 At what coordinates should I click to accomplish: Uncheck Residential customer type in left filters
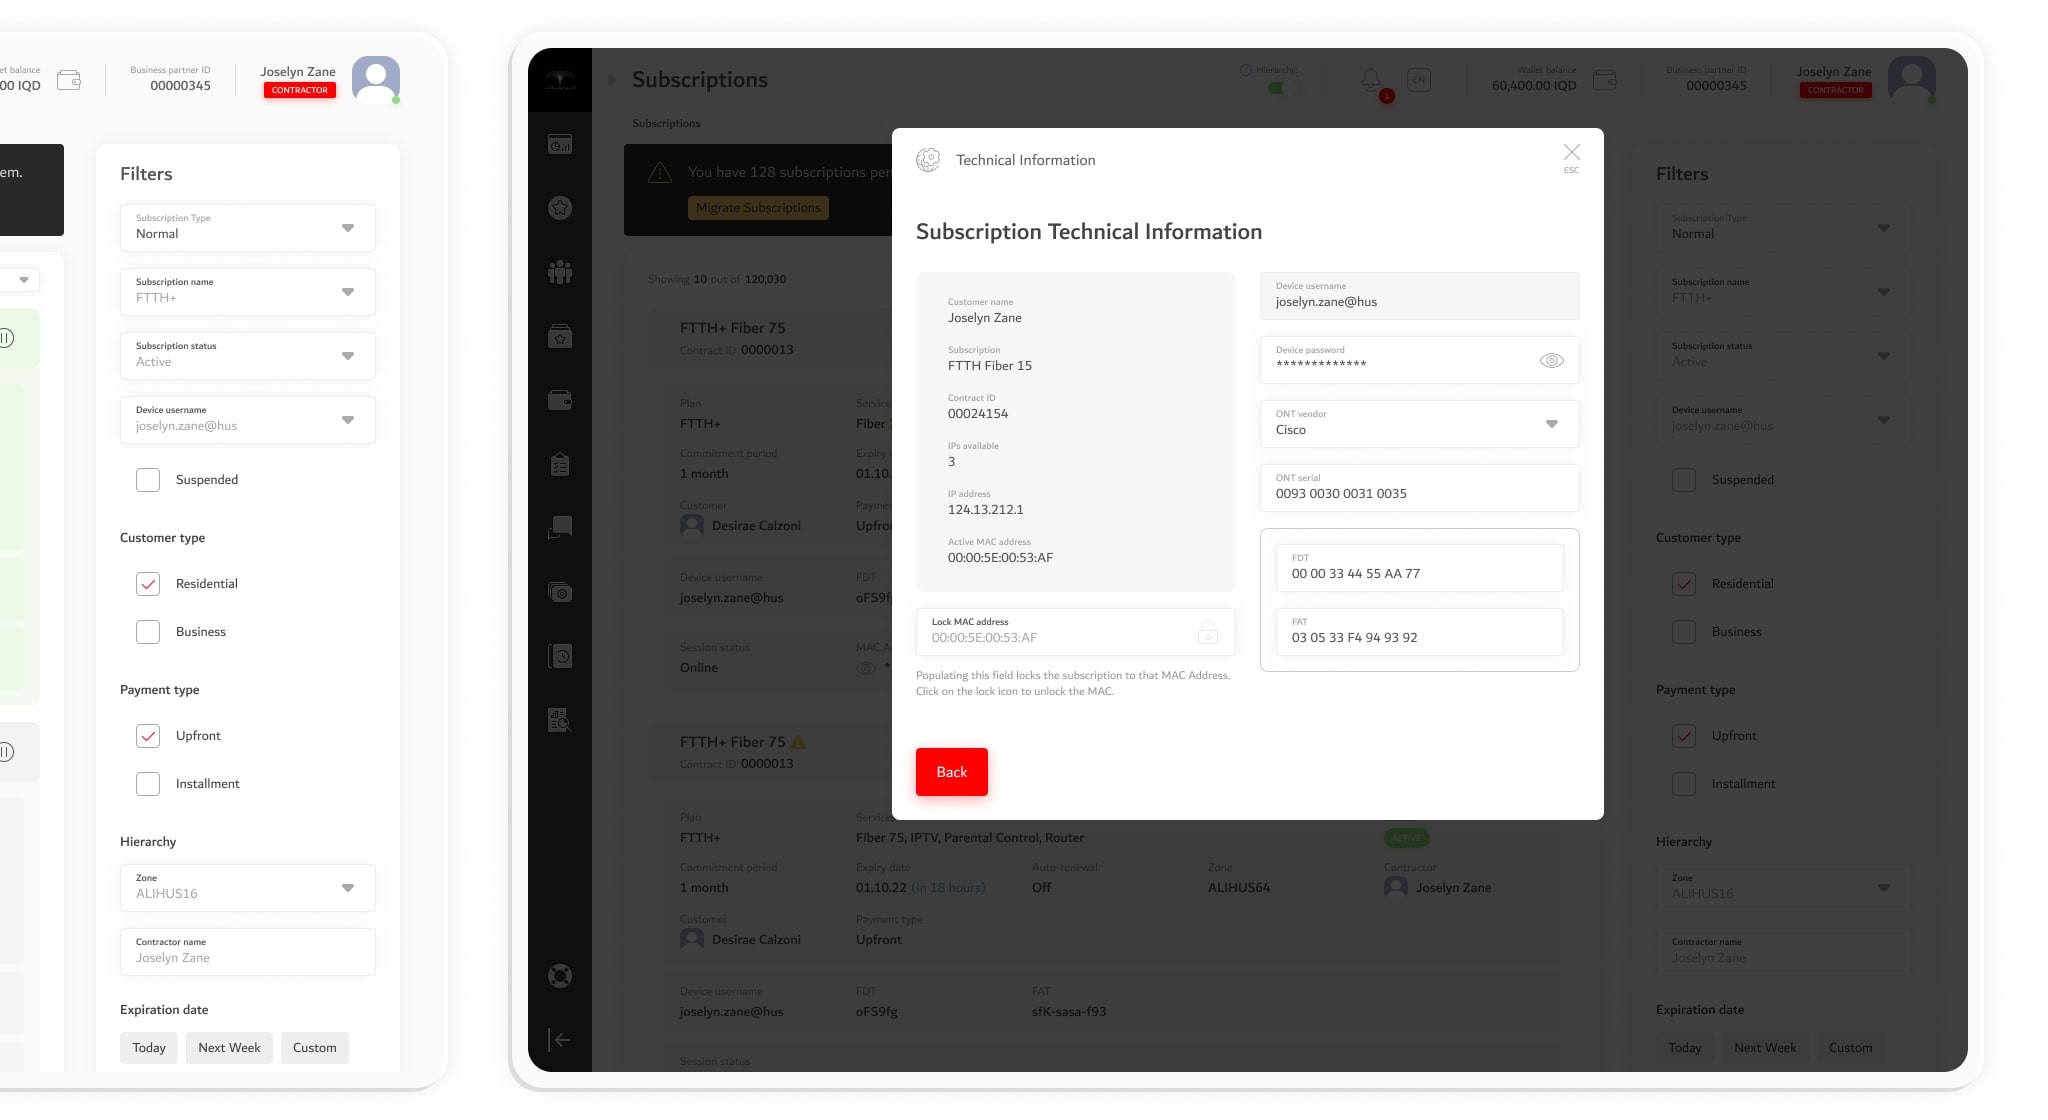point(148,584)
